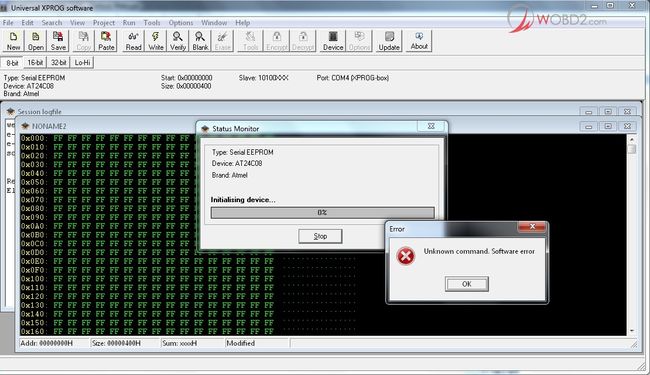
Task: Click the hex editor vertical scrollbar thumb
Action: 632,148
